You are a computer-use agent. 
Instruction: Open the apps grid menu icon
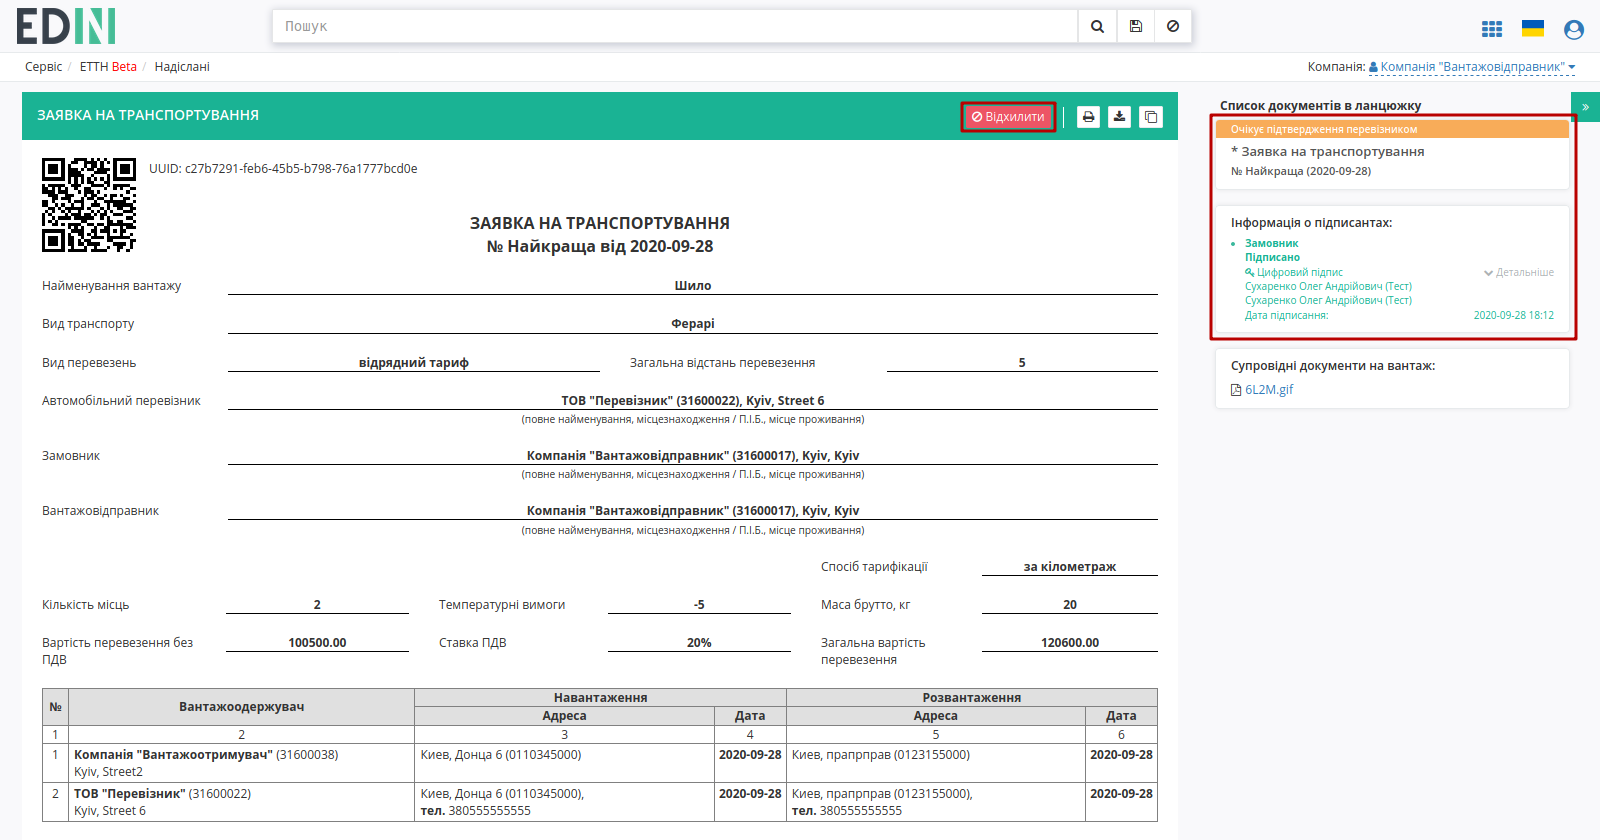pos(1492,29)
